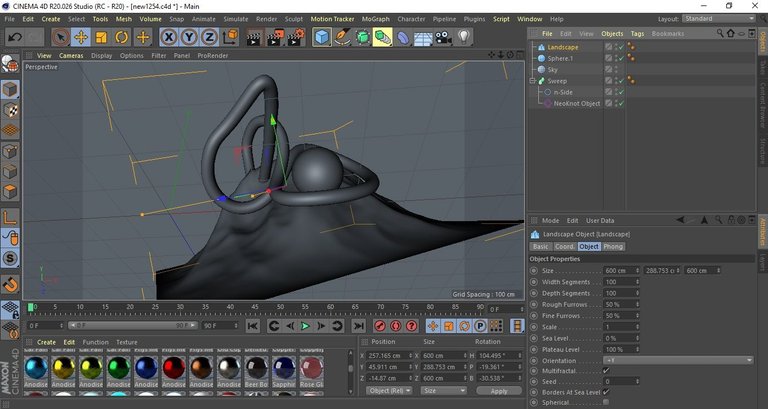768x409 pixels.
Task: Open the Orientation dropdown
Action: tap(678, 361)
